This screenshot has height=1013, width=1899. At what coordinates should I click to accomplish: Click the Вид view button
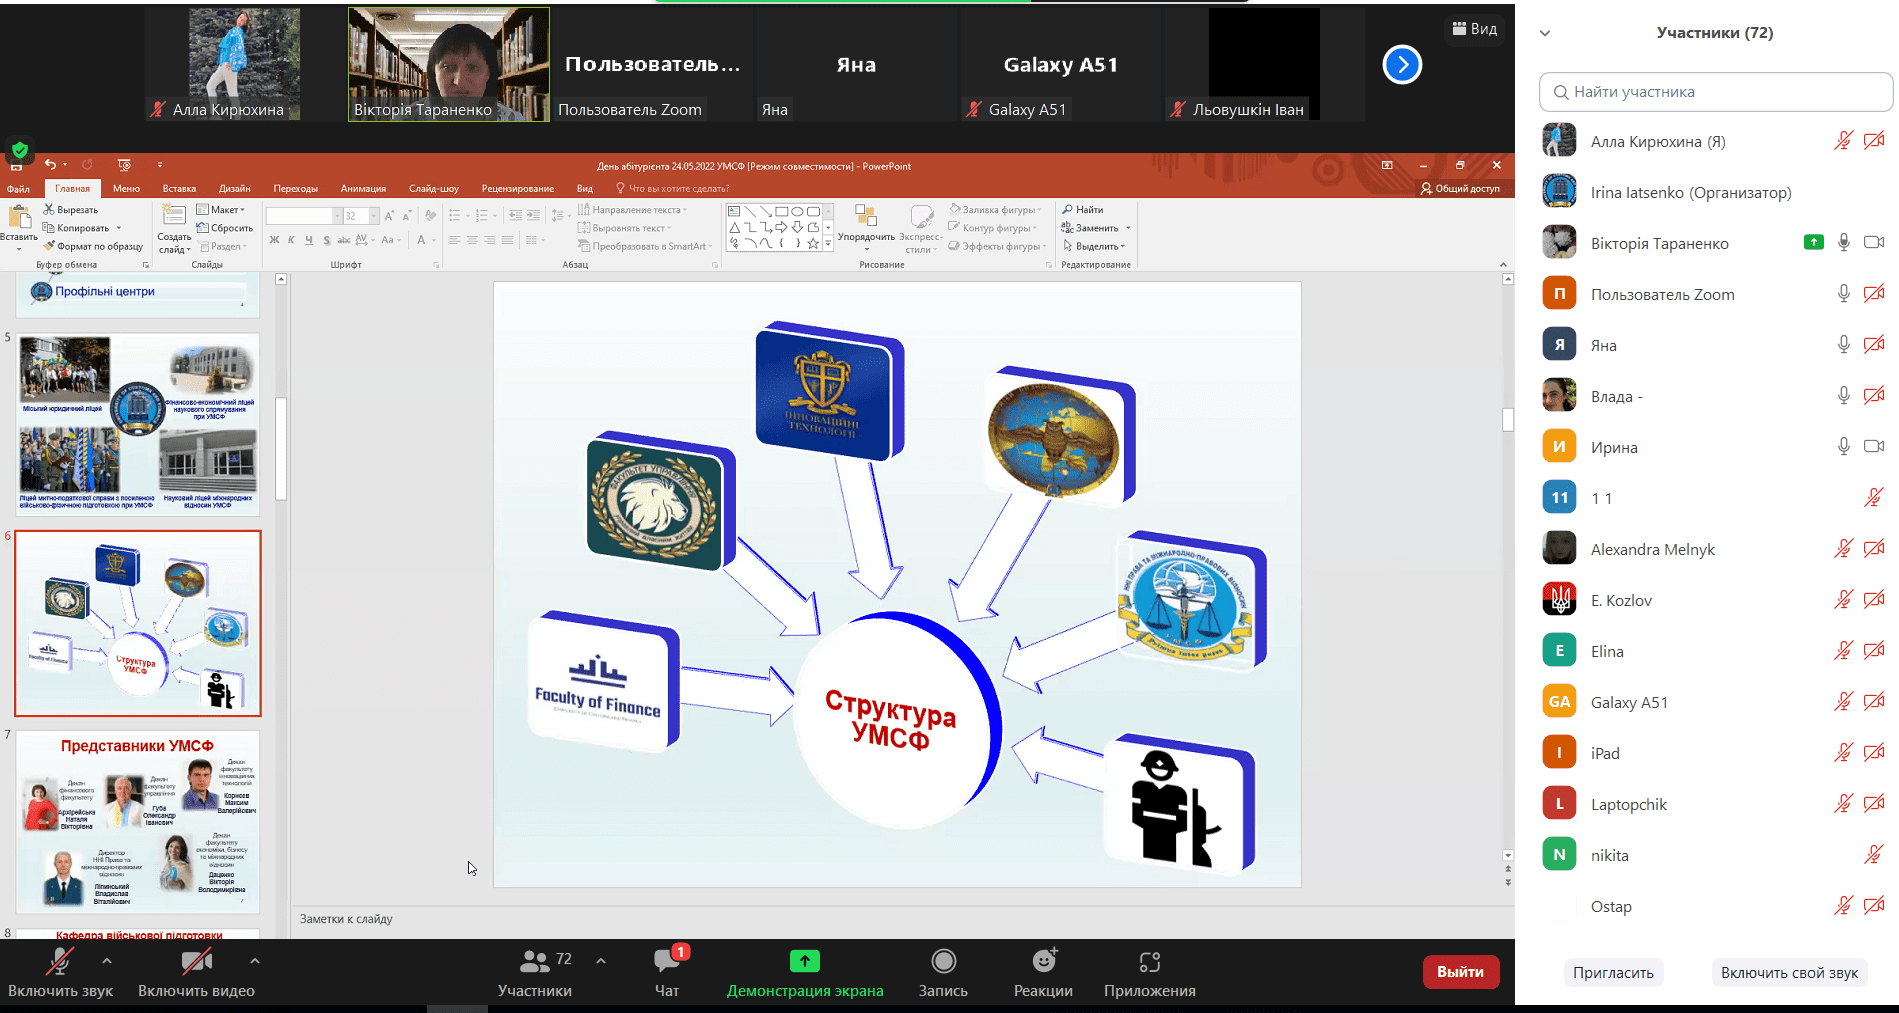click(1475, 29)
